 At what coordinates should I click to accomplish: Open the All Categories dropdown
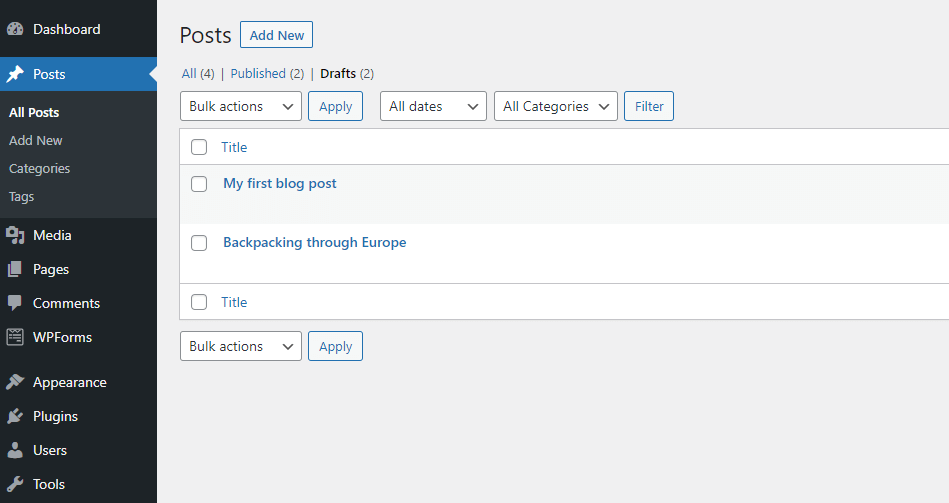[555, 107]
